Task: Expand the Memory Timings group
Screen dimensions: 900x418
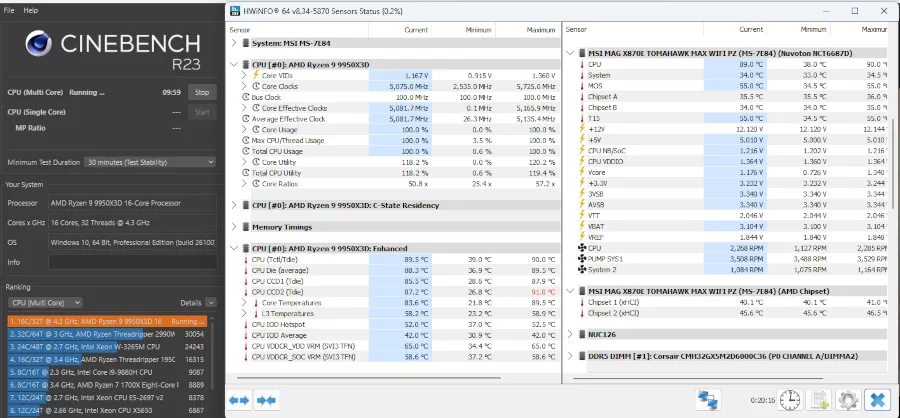Action: (x=234, y=227)
